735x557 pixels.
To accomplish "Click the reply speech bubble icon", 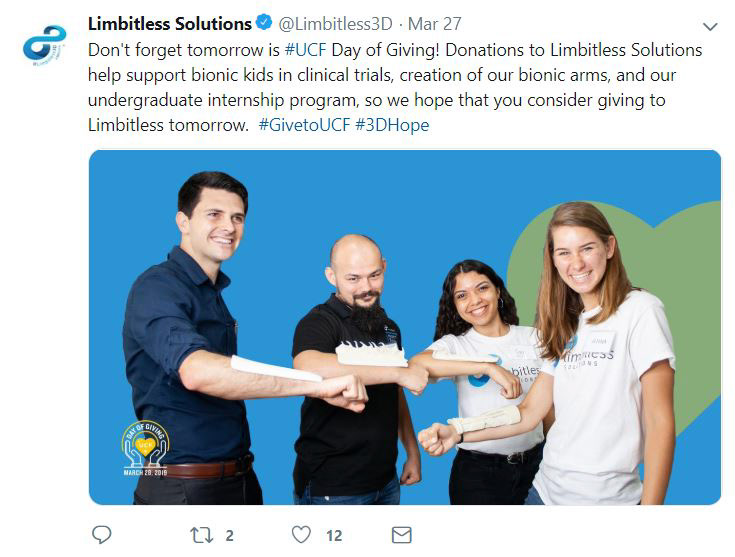I will (101, 534).
